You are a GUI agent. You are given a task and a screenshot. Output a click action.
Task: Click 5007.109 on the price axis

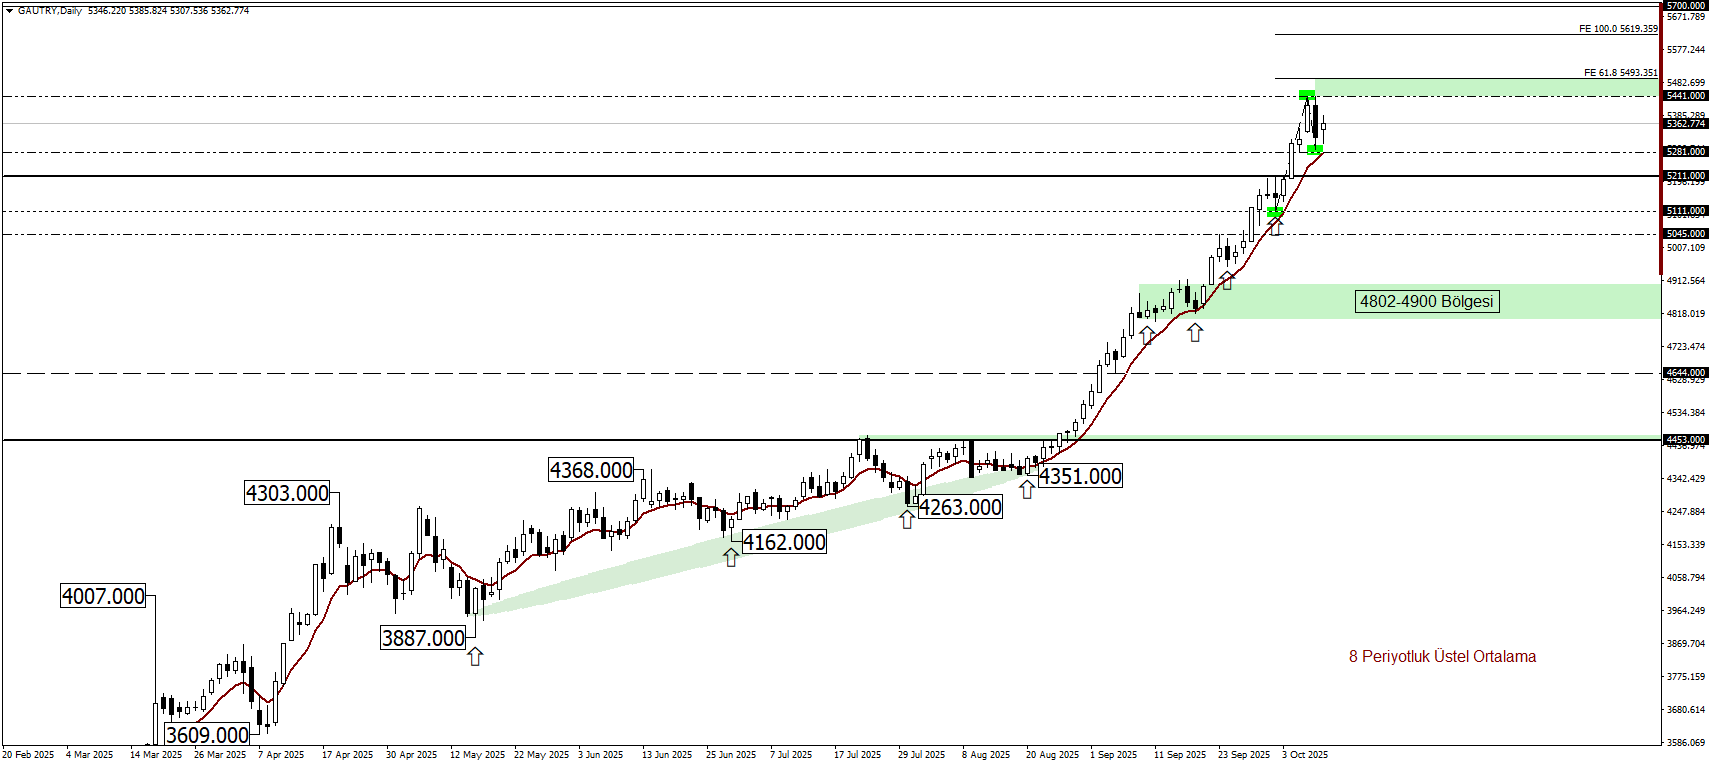coord(1686,248)
